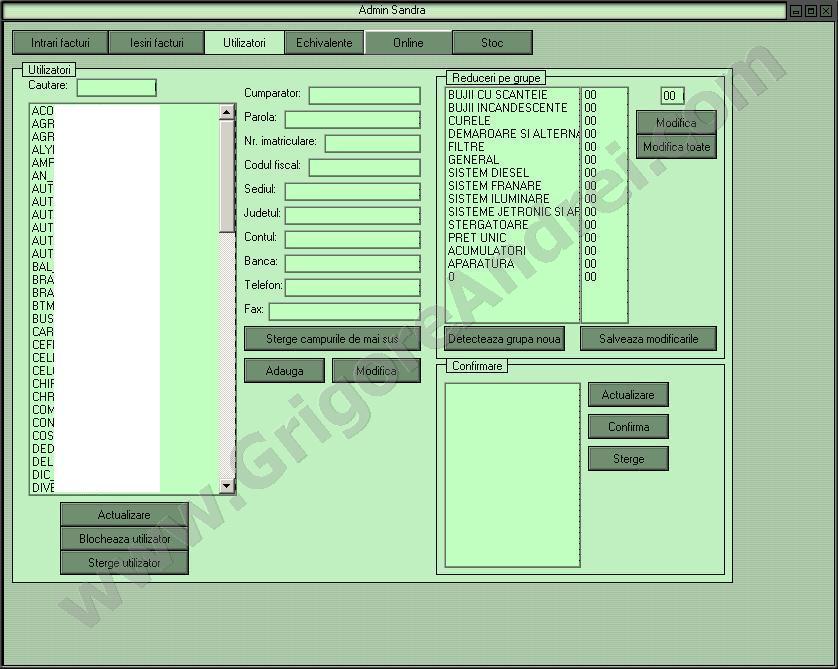This screenshot has height=669, width=838.
Task: Click the Salveaza modificarile button
Action: pos(648,339)
